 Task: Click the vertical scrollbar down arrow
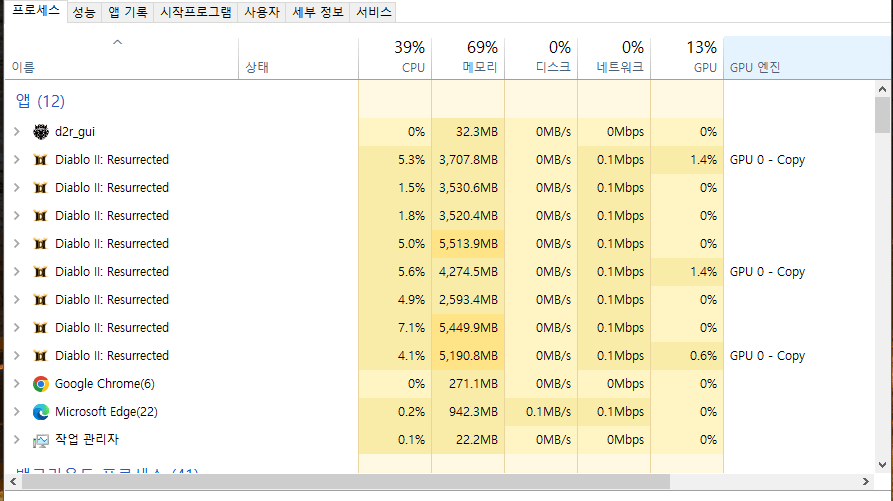coord(882,465)
